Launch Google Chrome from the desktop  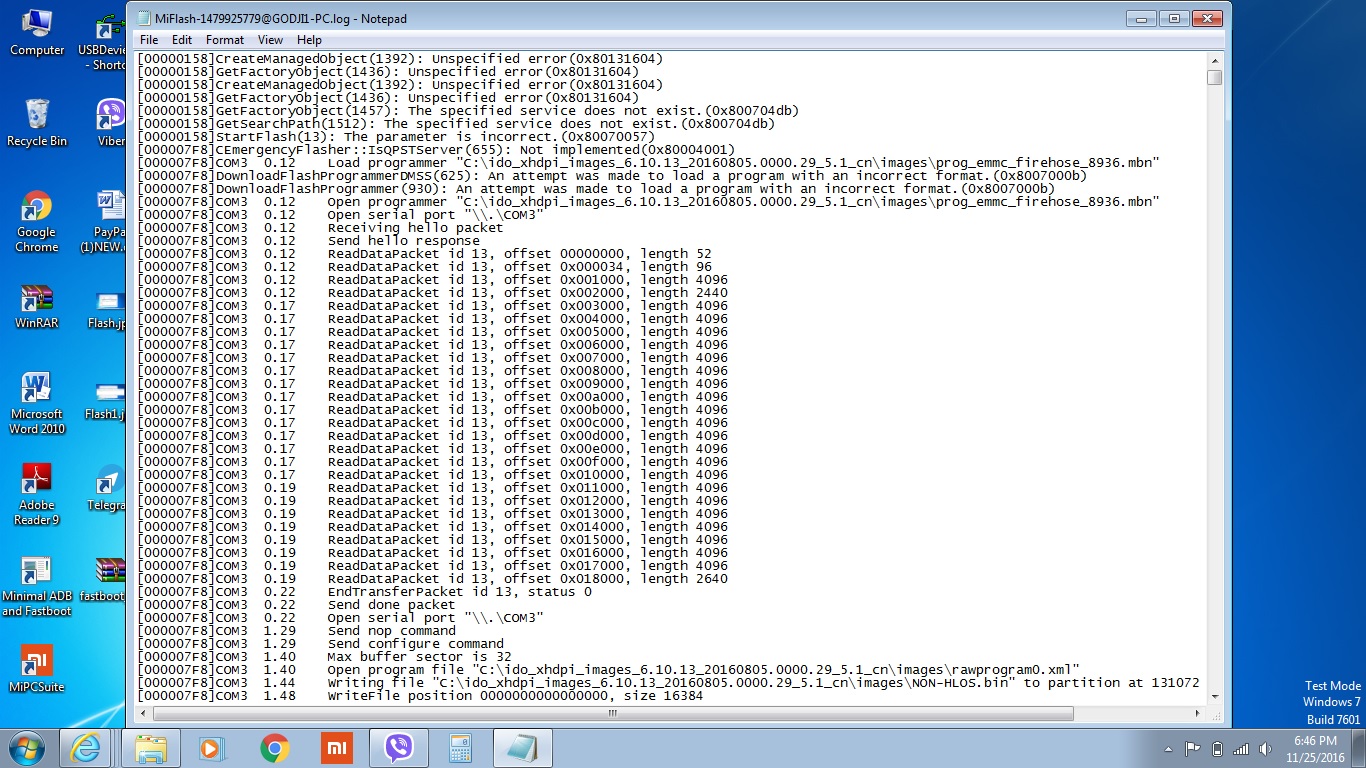(37, 222)
